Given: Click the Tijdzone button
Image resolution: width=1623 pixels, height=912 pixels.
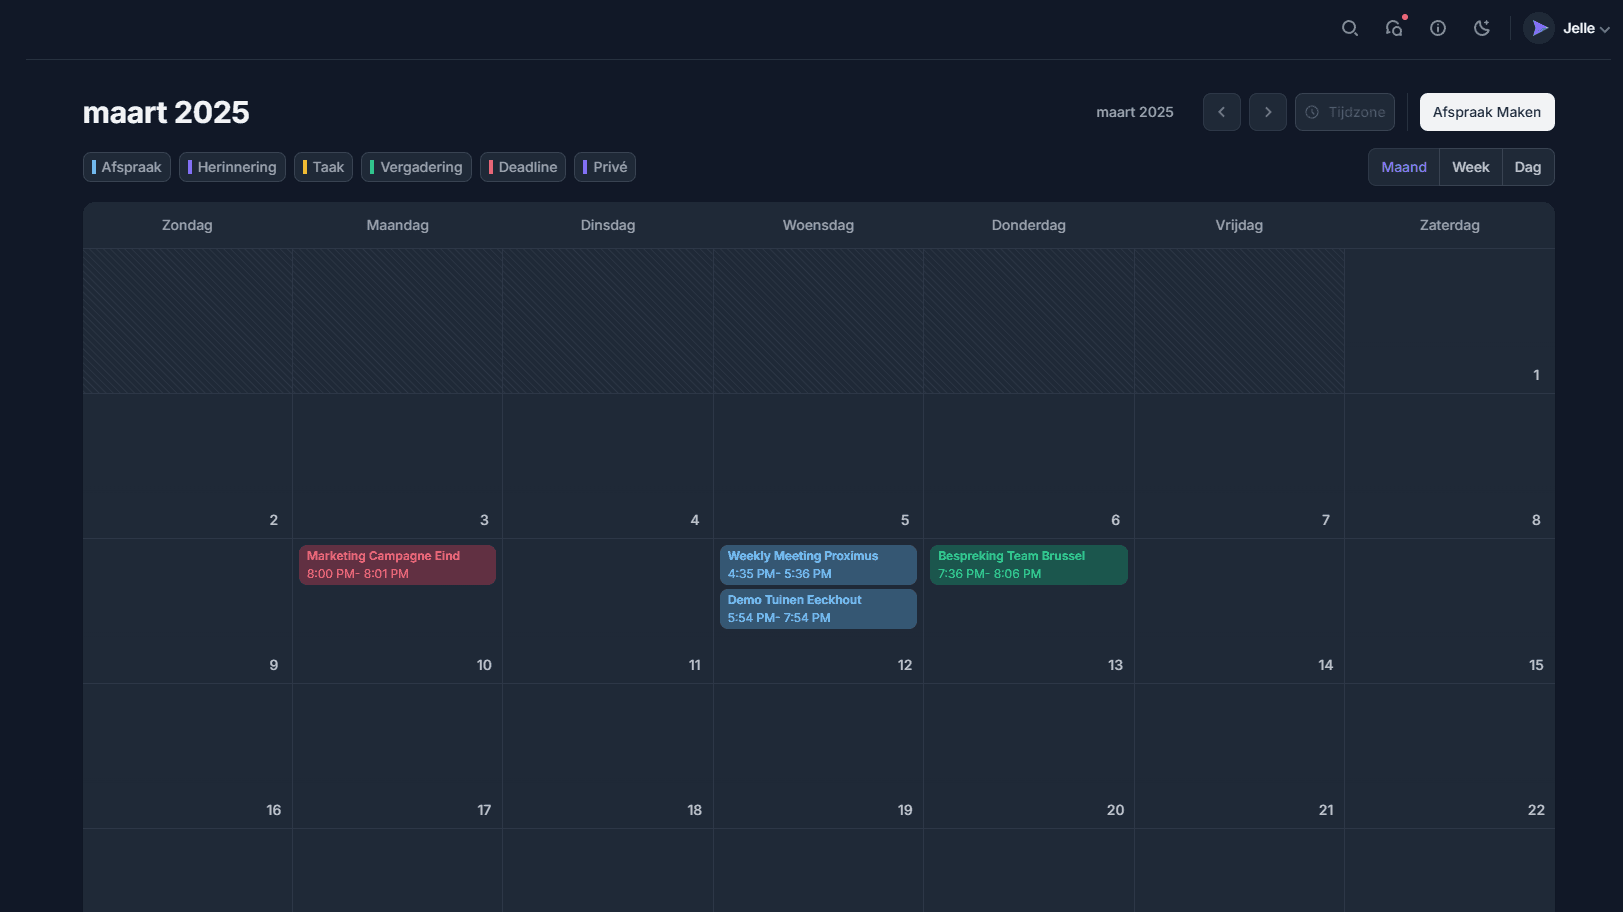Looking at the screenshot, I should [1345, 112].
